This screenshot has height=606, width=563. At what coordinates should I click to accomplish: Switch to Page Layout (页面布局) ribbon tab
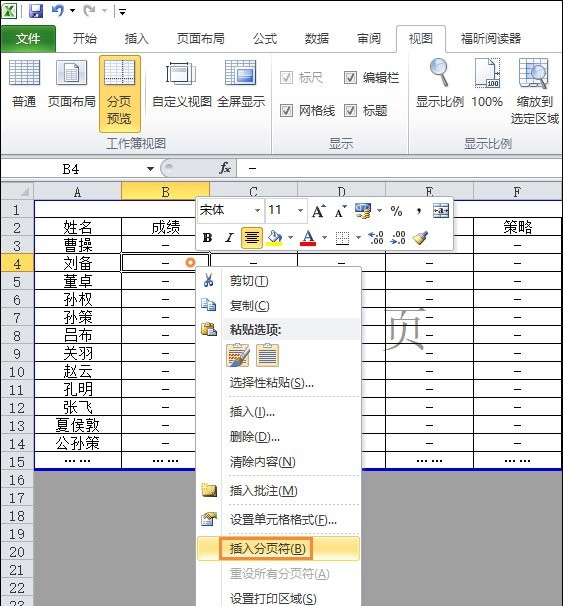201,38
